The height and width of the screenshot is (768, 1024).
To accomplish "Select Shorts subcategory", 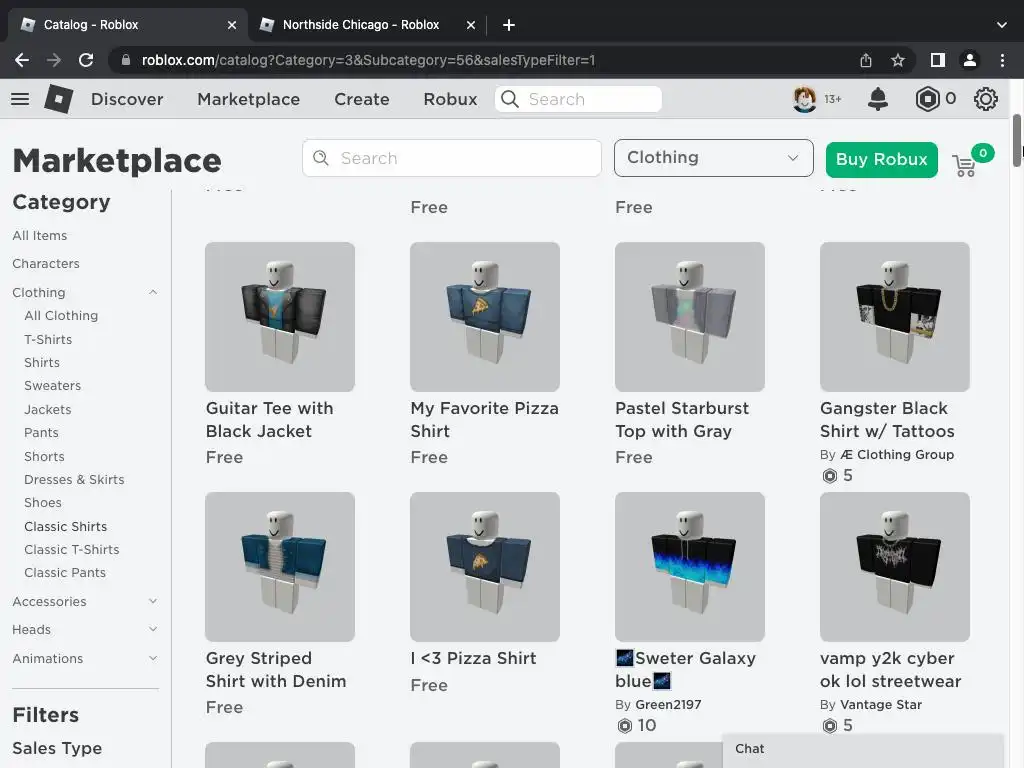I will pyautogui.click(x=44, y=456).
